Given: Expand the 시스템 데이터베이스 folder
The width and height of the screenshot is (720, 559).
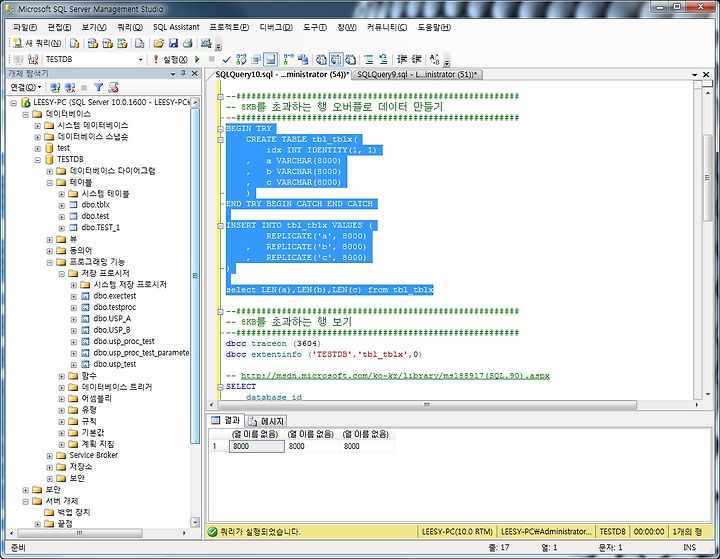Looking at the screenshot, I should coord(38,126).
